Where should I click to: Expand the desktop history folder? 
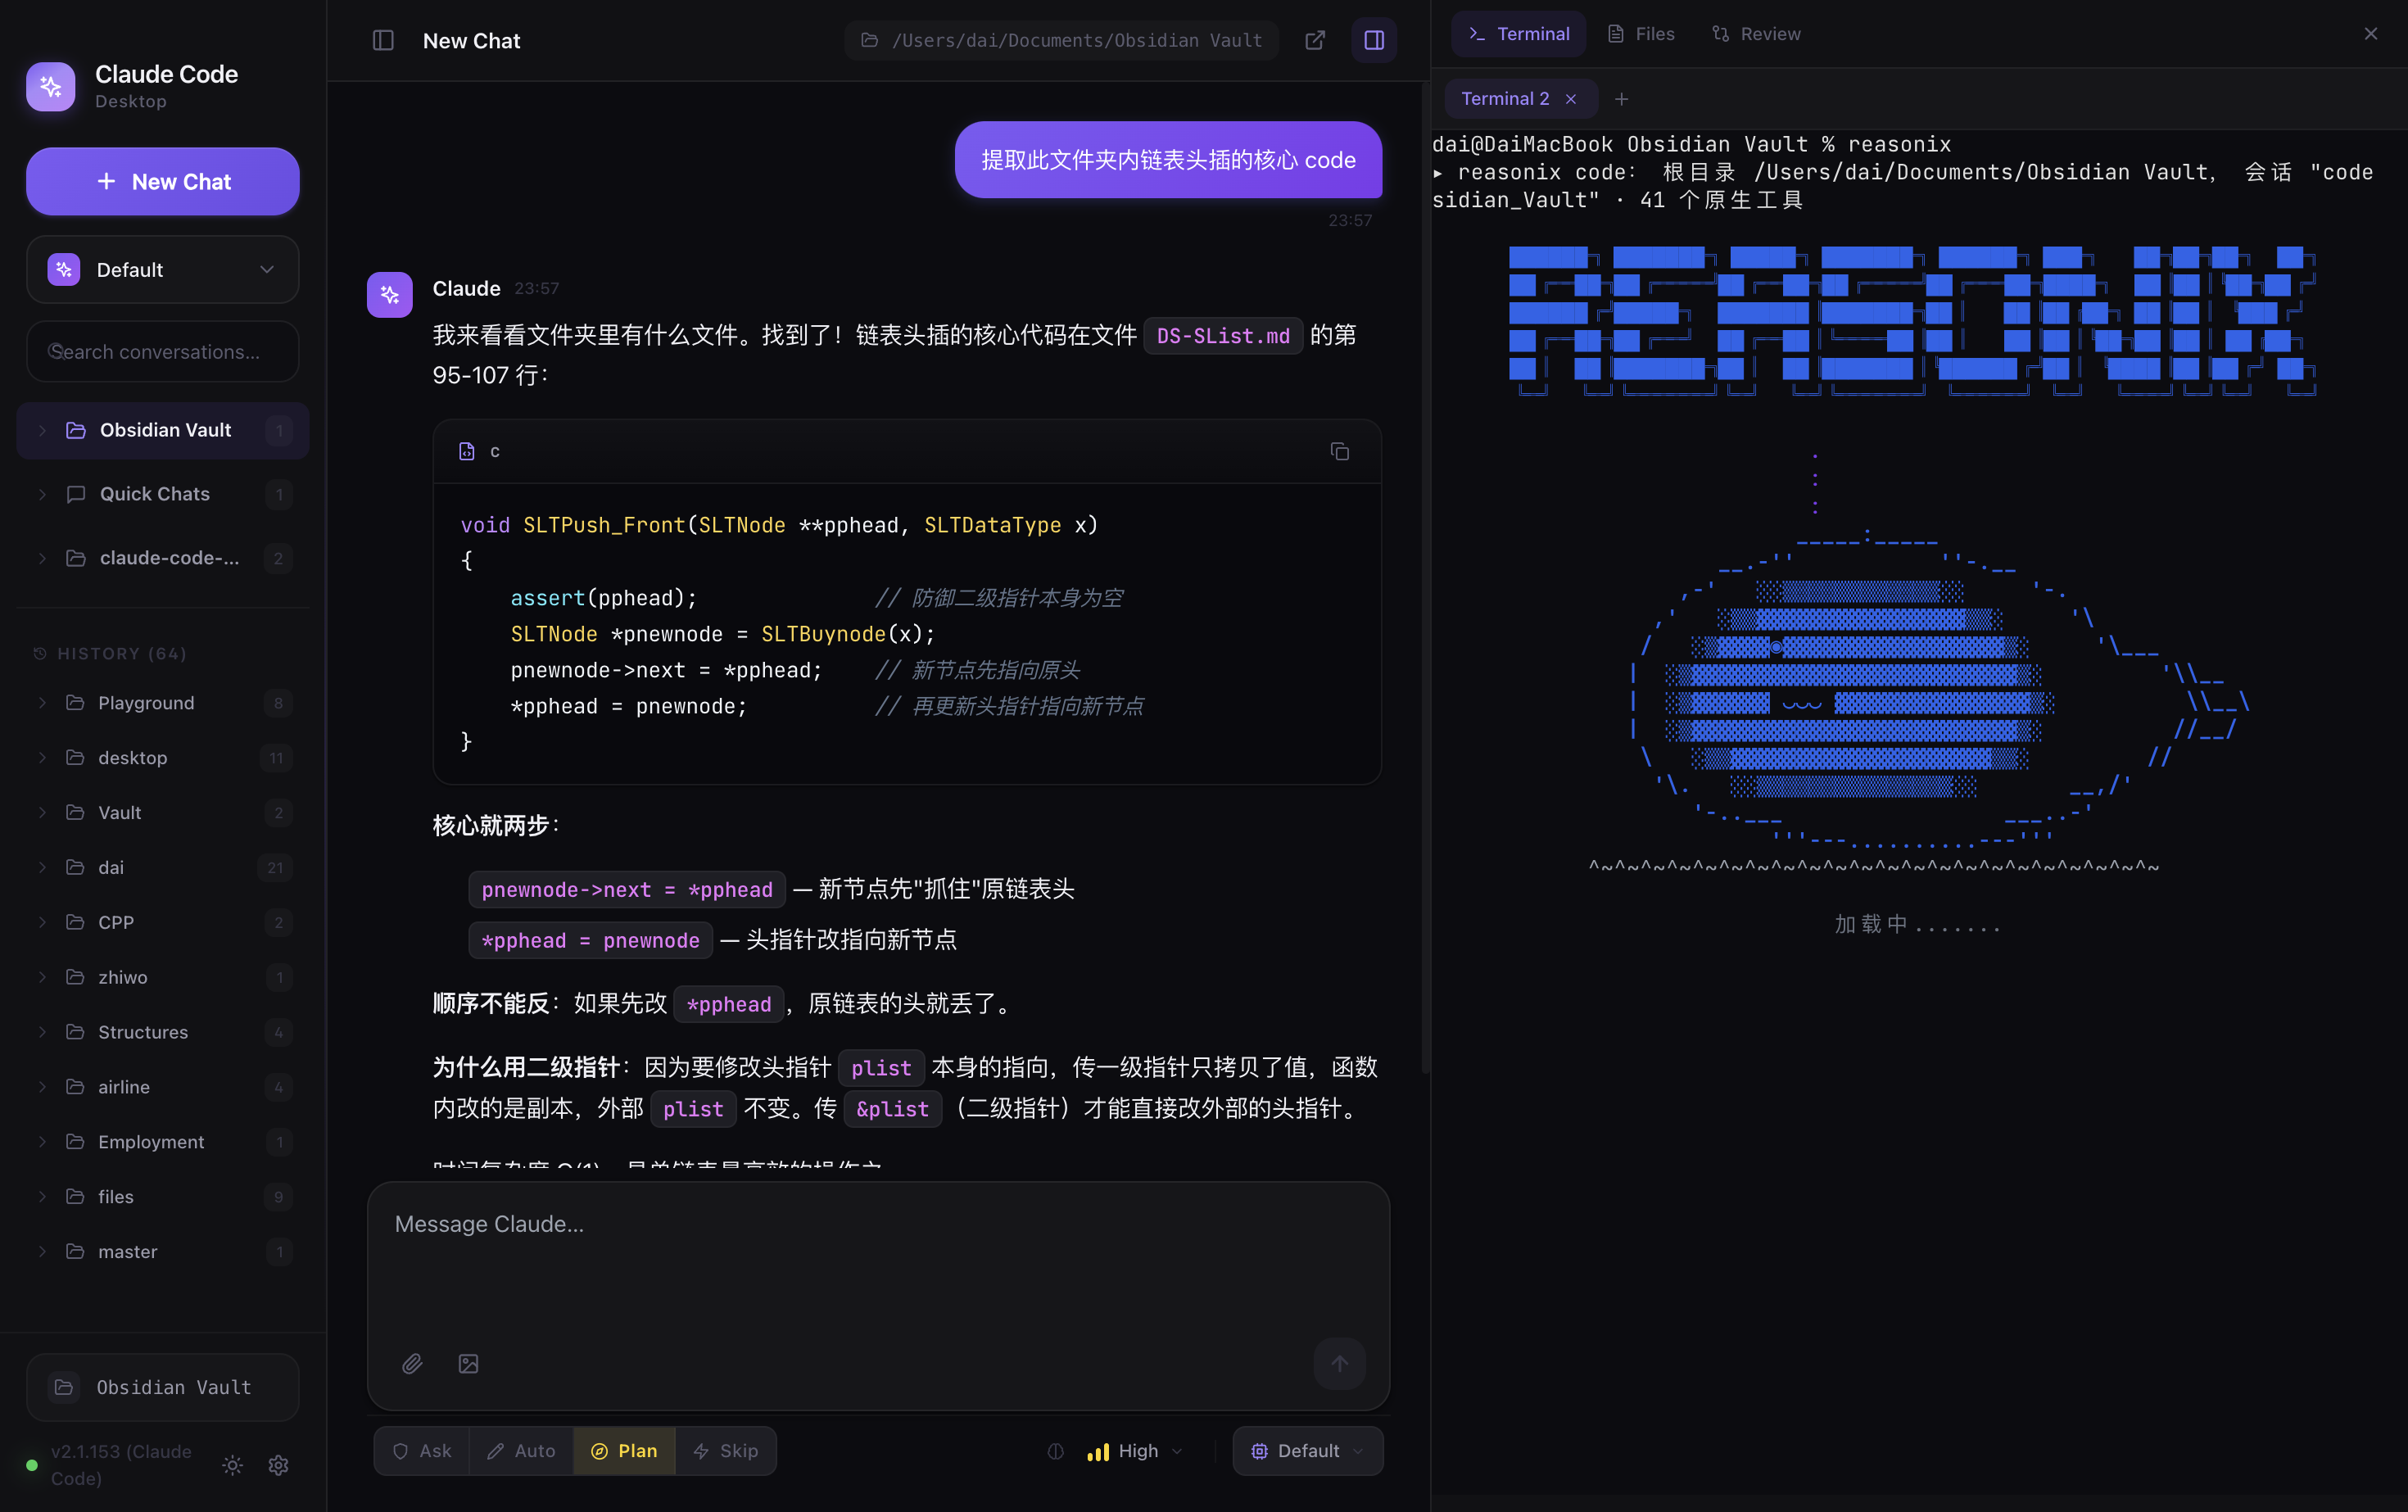(x=42, y=758)
